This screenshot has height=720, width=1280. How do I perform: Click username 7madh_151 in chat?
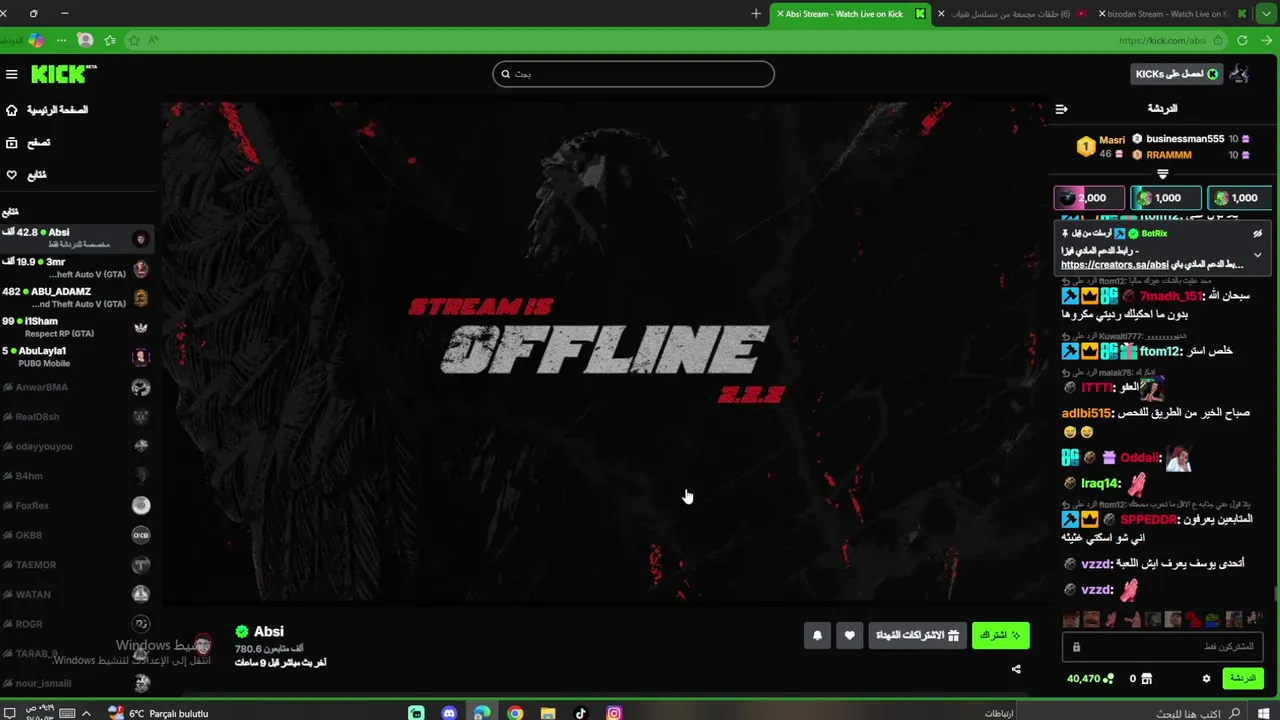pos(1170,296)
